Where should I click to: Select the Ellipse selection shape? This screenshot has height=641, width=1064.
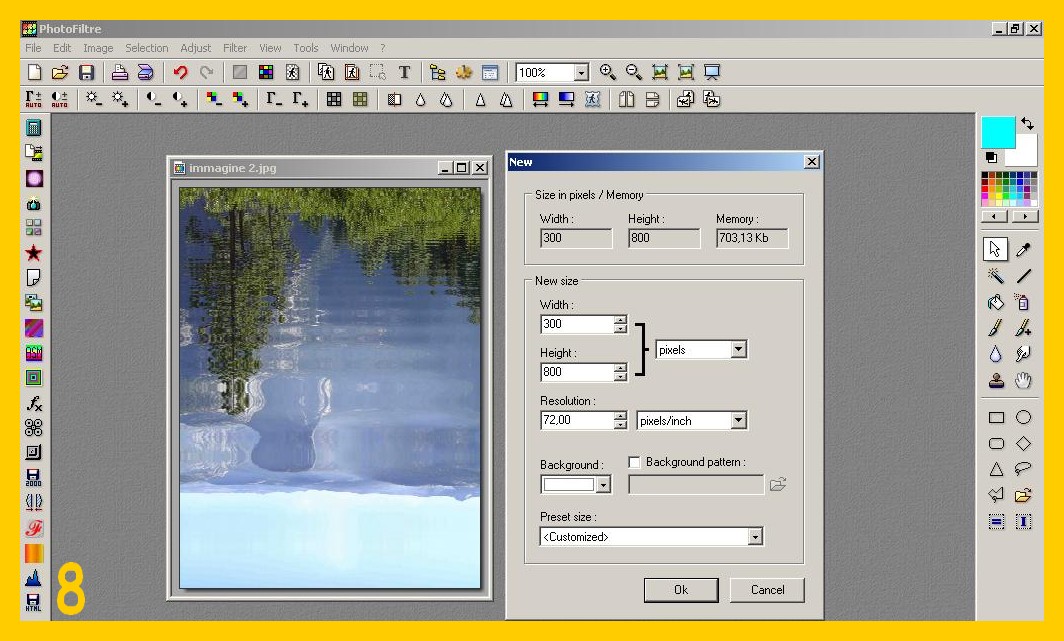point(1023,417)
